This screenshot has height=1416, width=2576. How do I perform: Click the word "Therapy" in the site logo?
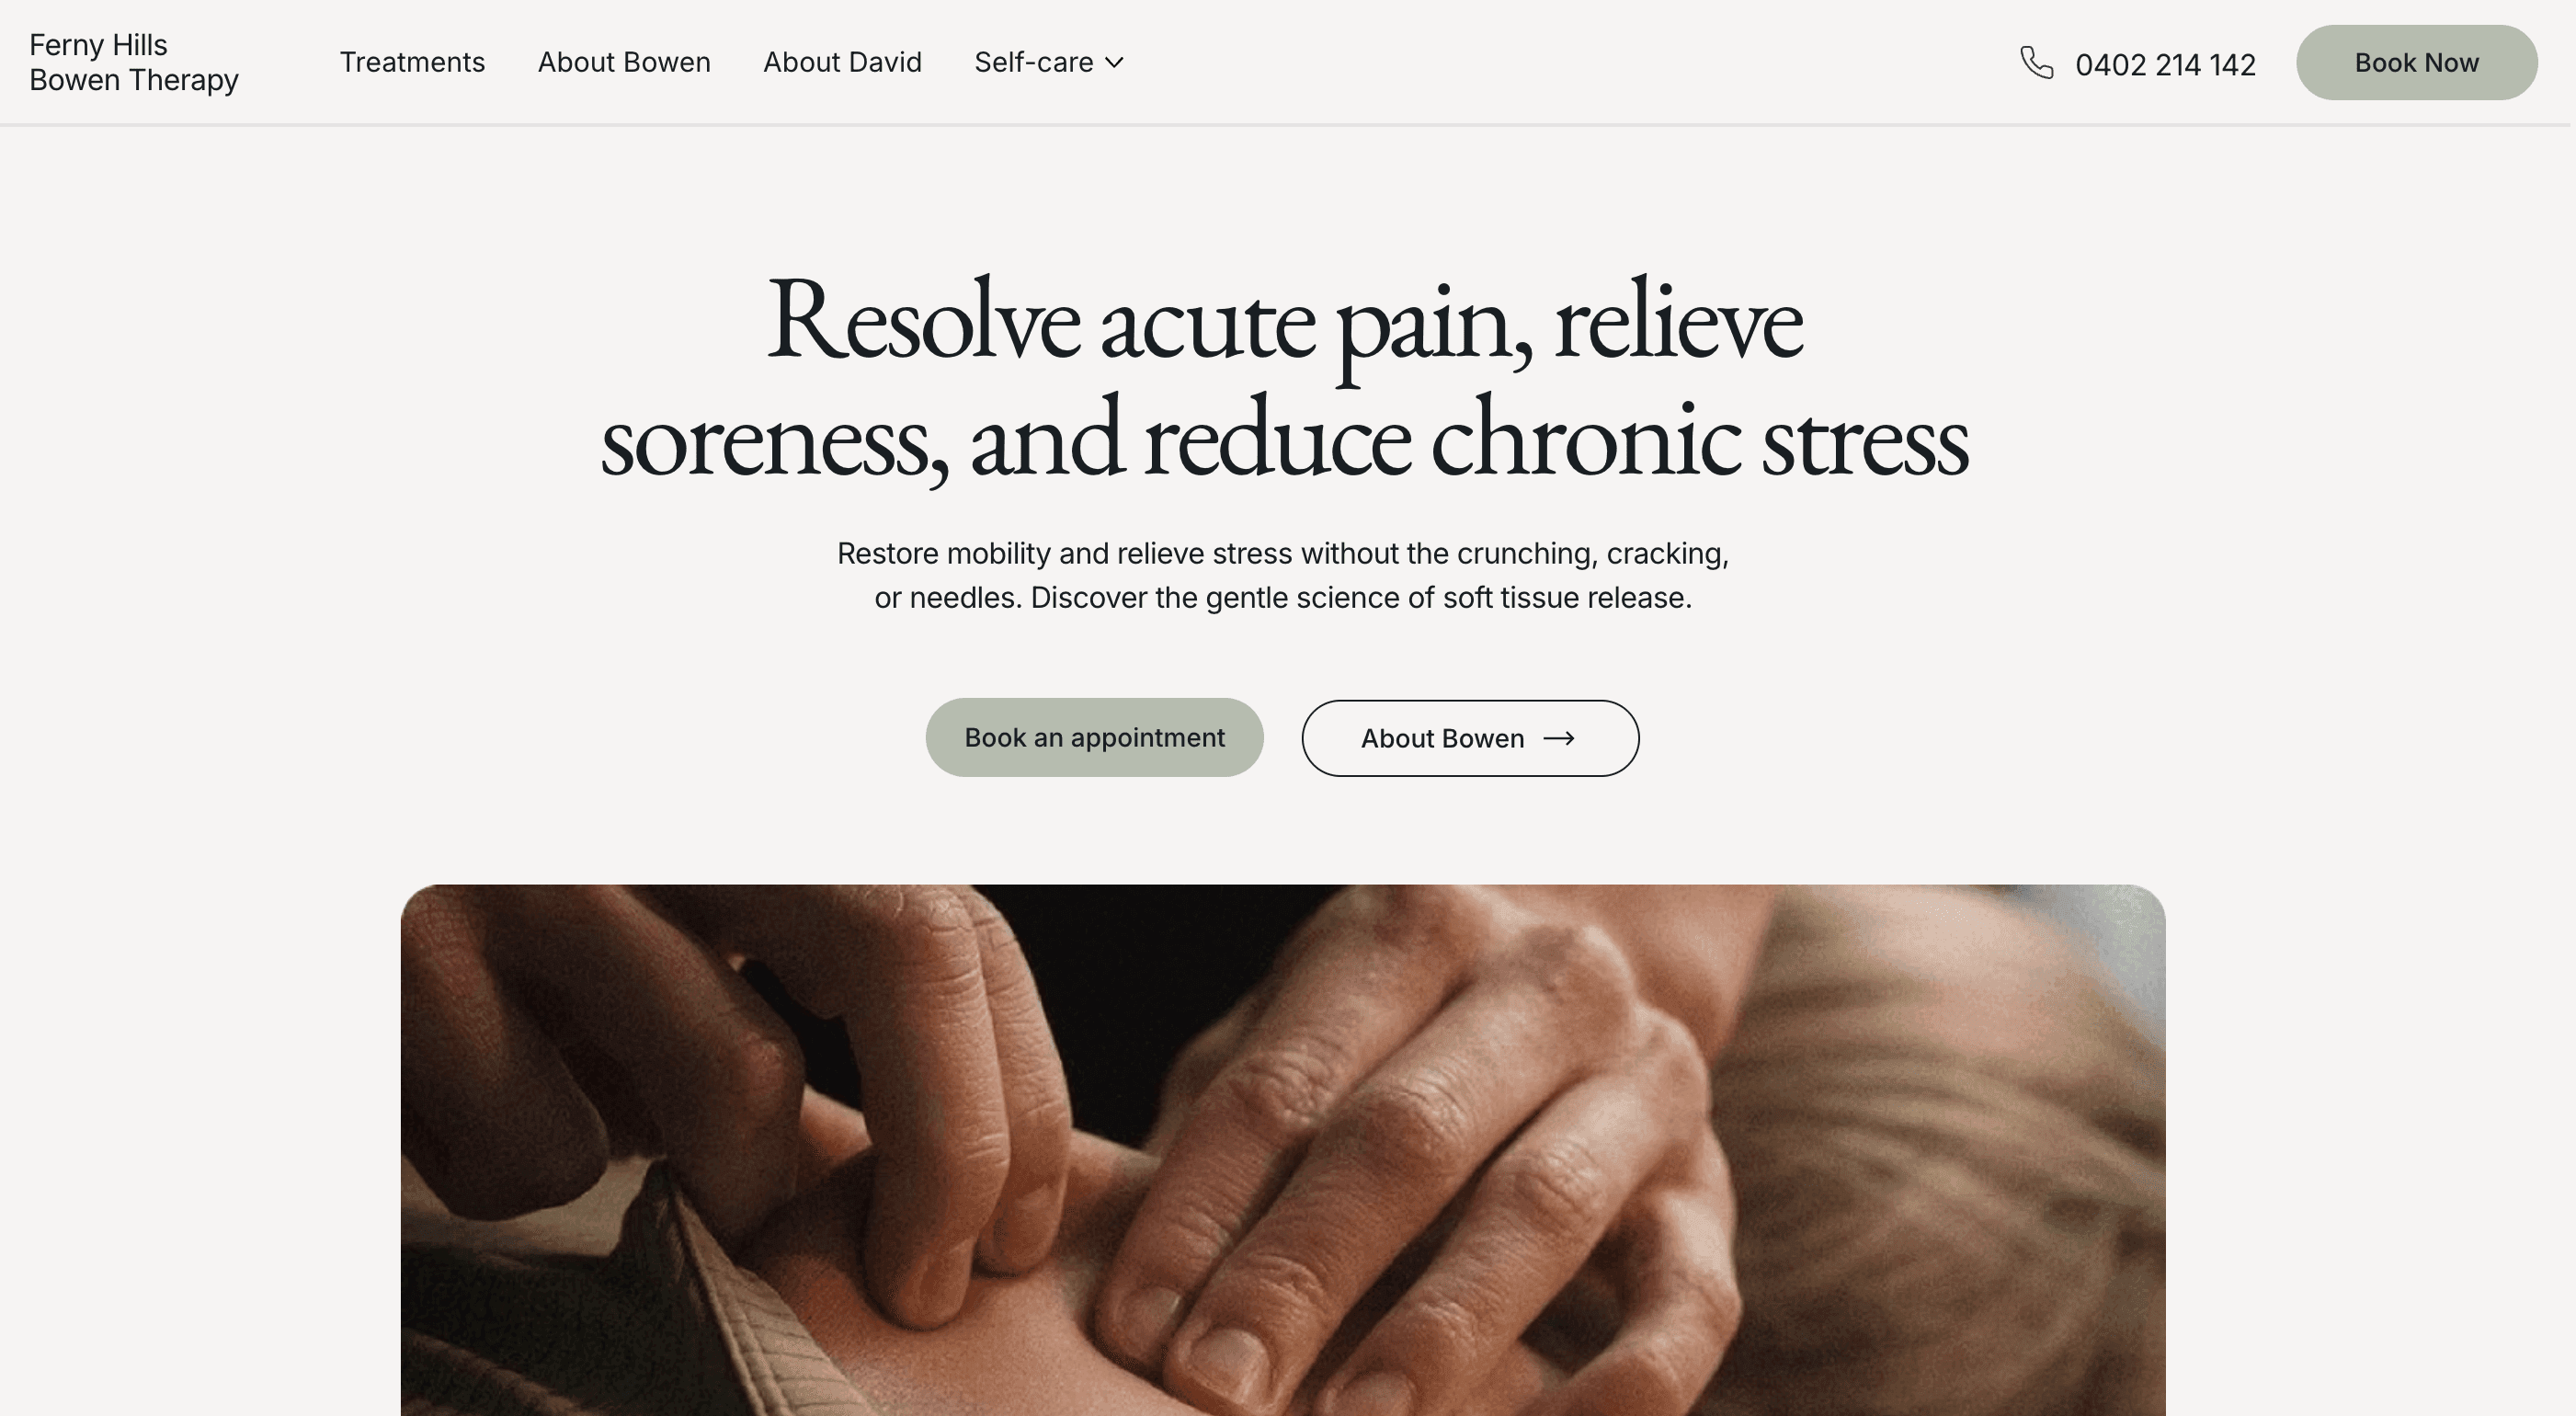183,80
